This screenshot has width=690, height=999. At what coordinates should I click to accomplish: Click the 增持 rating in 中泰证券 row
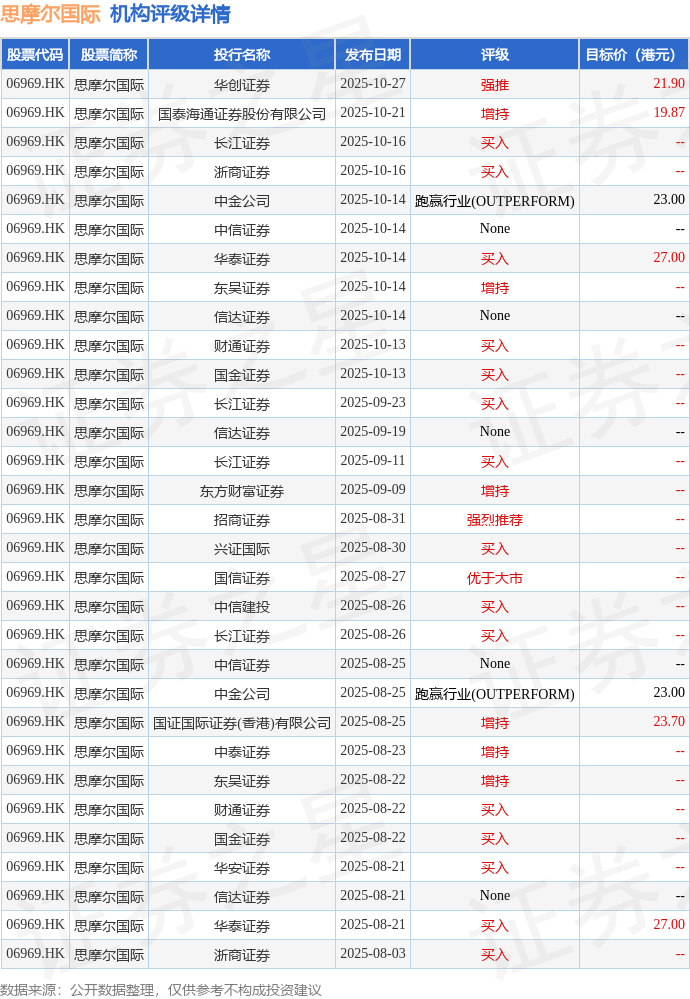coord(495,752)
